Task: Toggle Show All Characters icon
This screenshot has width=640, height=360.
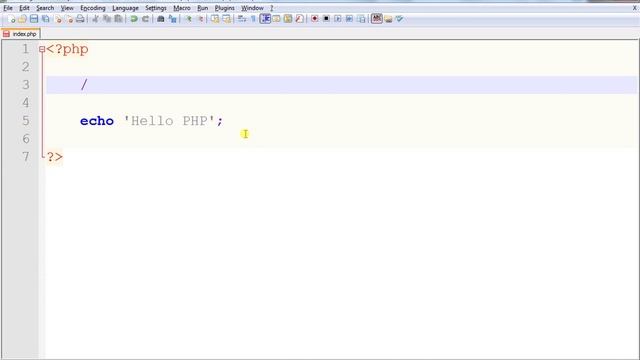Action: [253, 19]
